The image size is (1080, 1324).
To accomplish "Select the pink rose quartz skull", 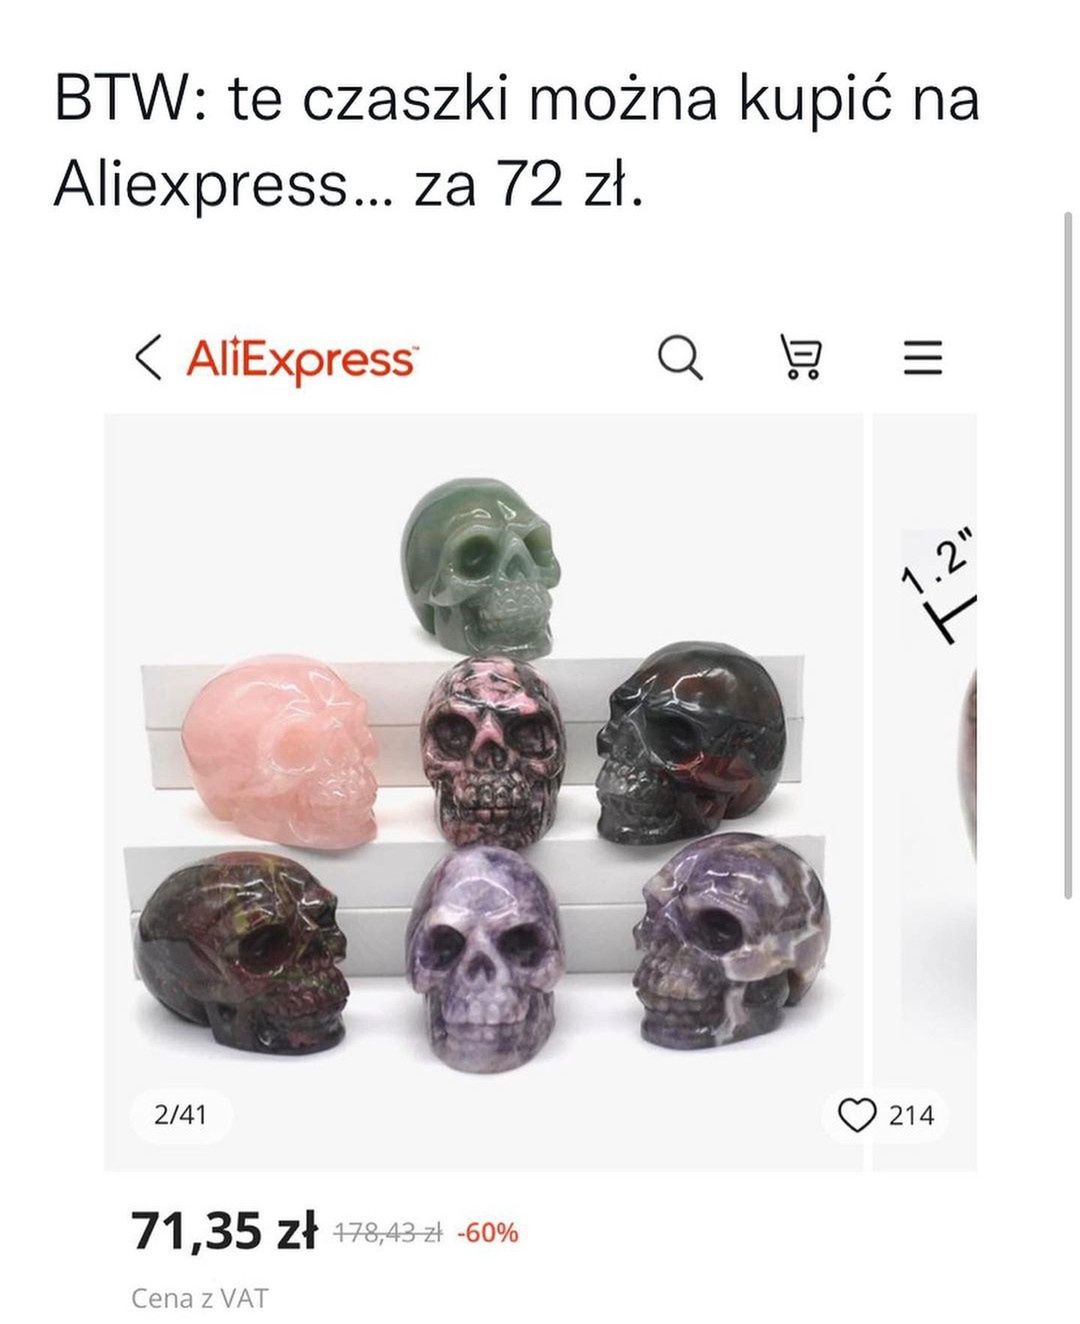I will (x=282, y=752).
